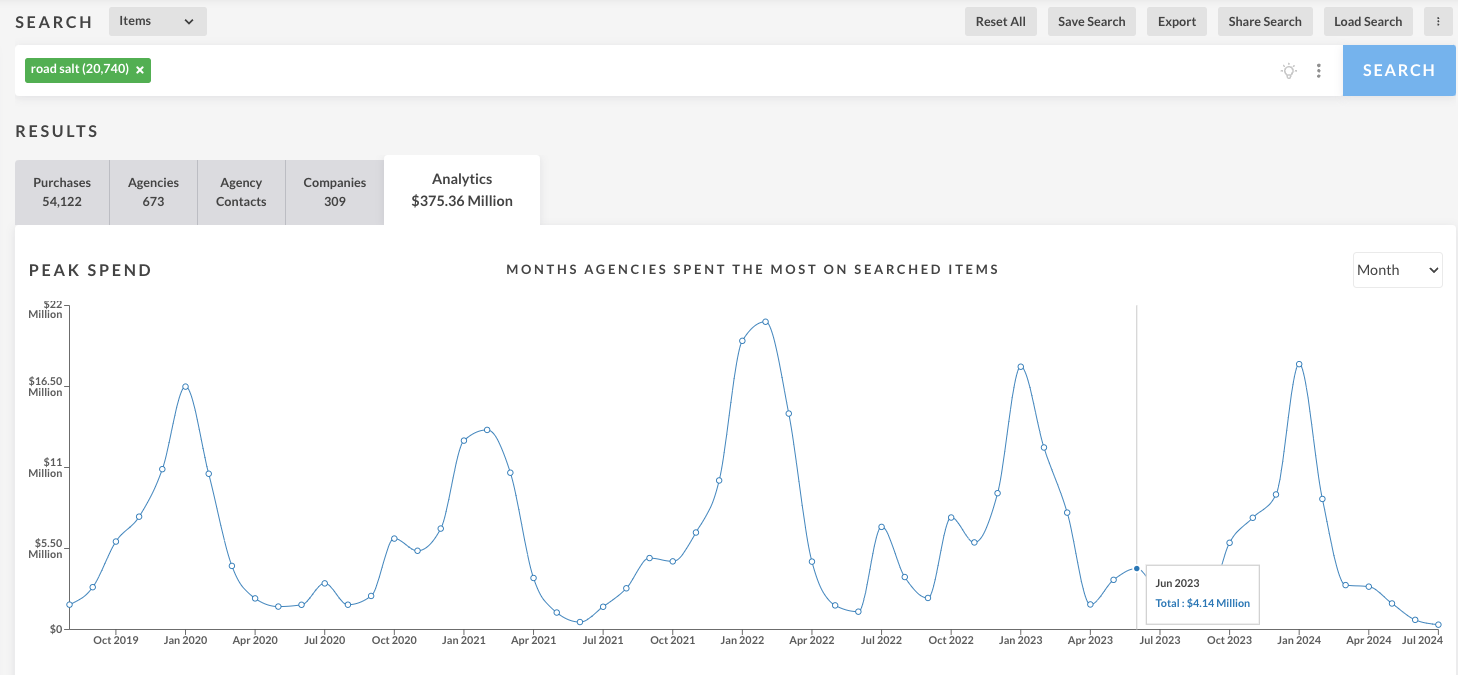1458x675 pixels.
Task: Click the blue SEARCH button
Action: point(1398,70)
